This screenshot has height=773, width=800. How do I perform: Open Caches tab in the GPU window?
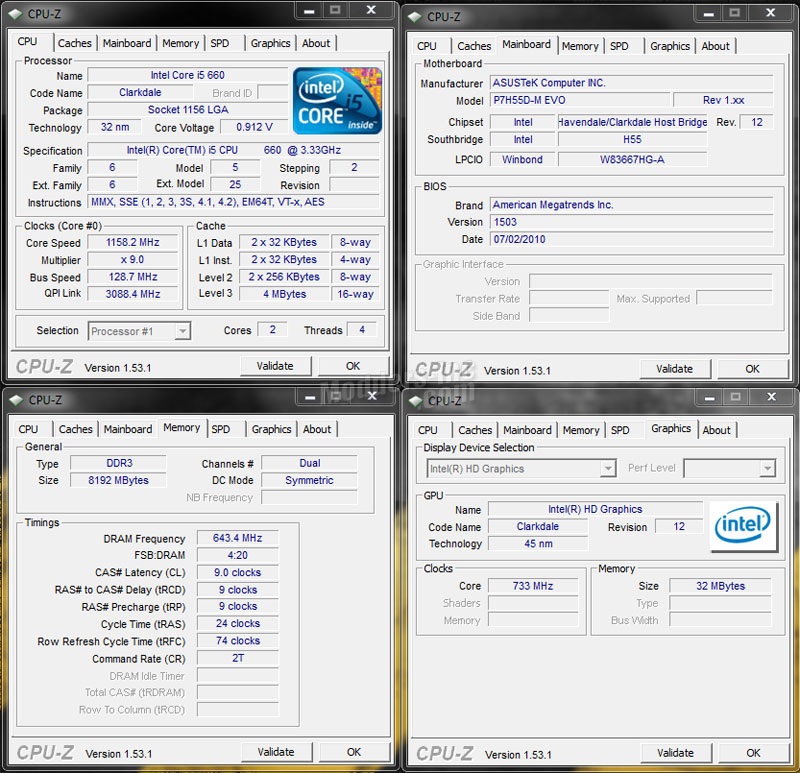coord(475,430)
